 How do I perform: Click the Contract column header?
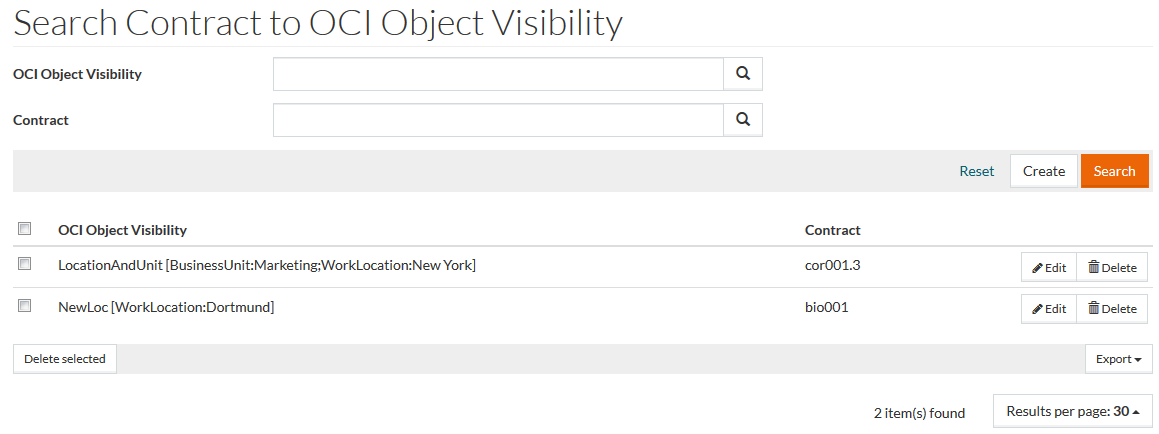pyautogui.click(x=832, y=230)
